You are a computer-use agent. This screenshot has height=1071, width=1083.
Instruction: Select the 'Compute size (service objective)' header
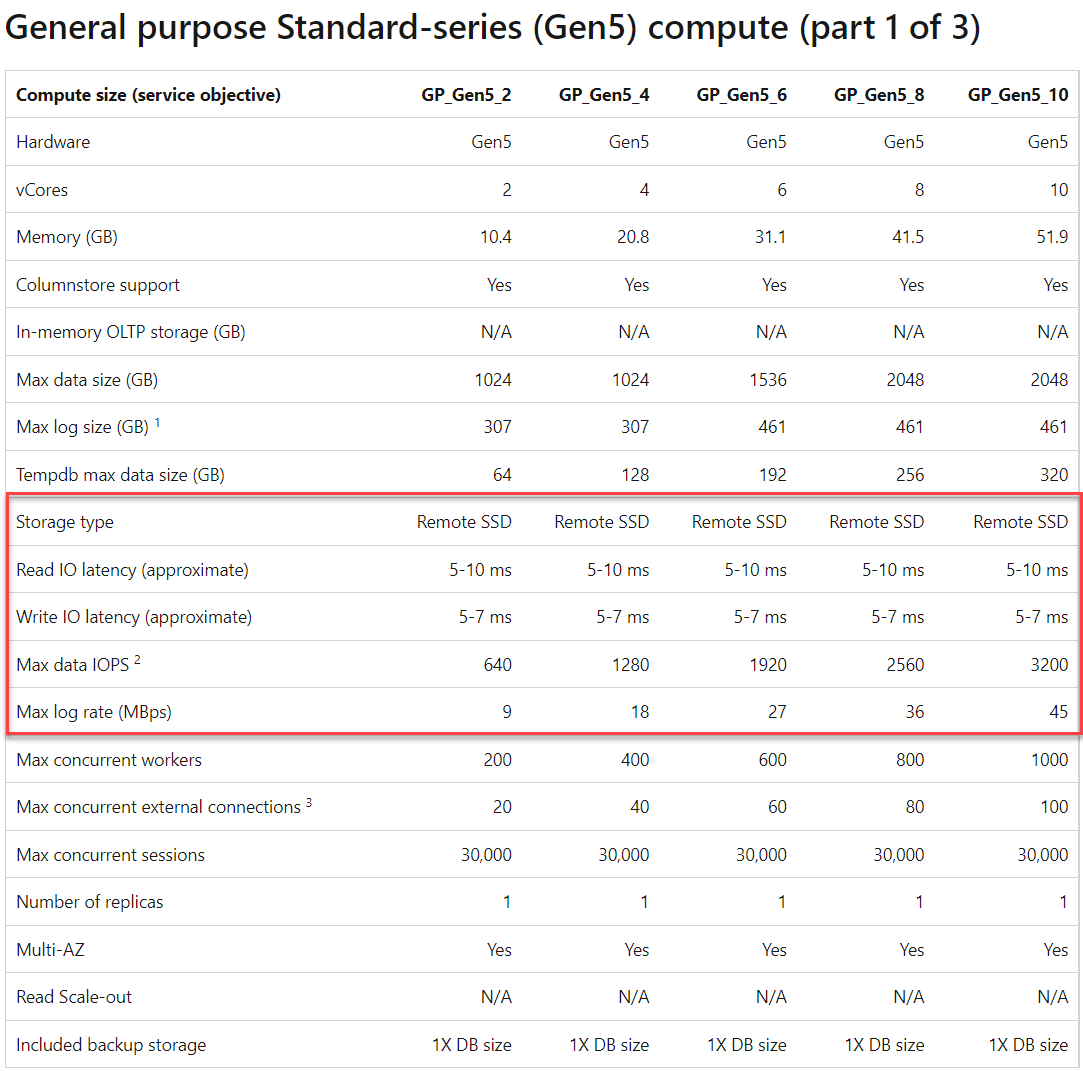click(x=148, y=95)
